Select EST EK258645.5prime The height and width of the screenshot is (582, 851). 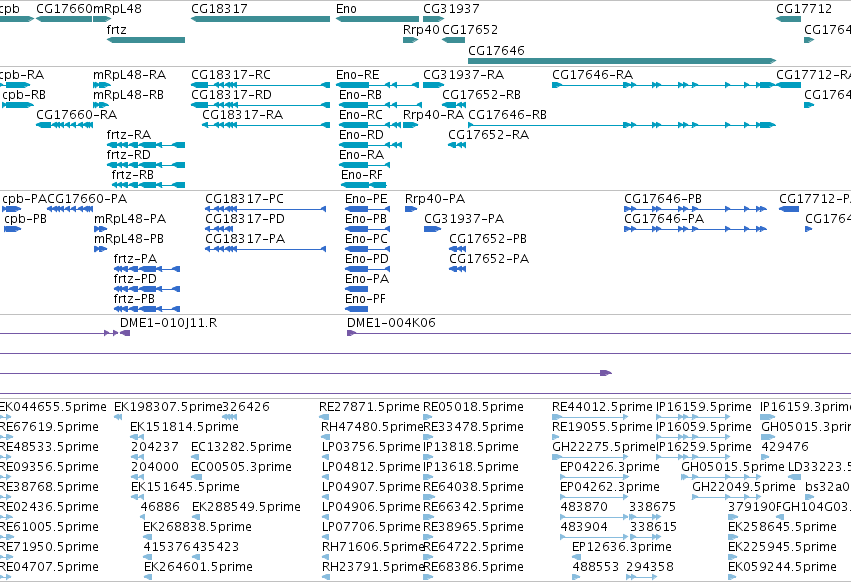tap(782, 527)
